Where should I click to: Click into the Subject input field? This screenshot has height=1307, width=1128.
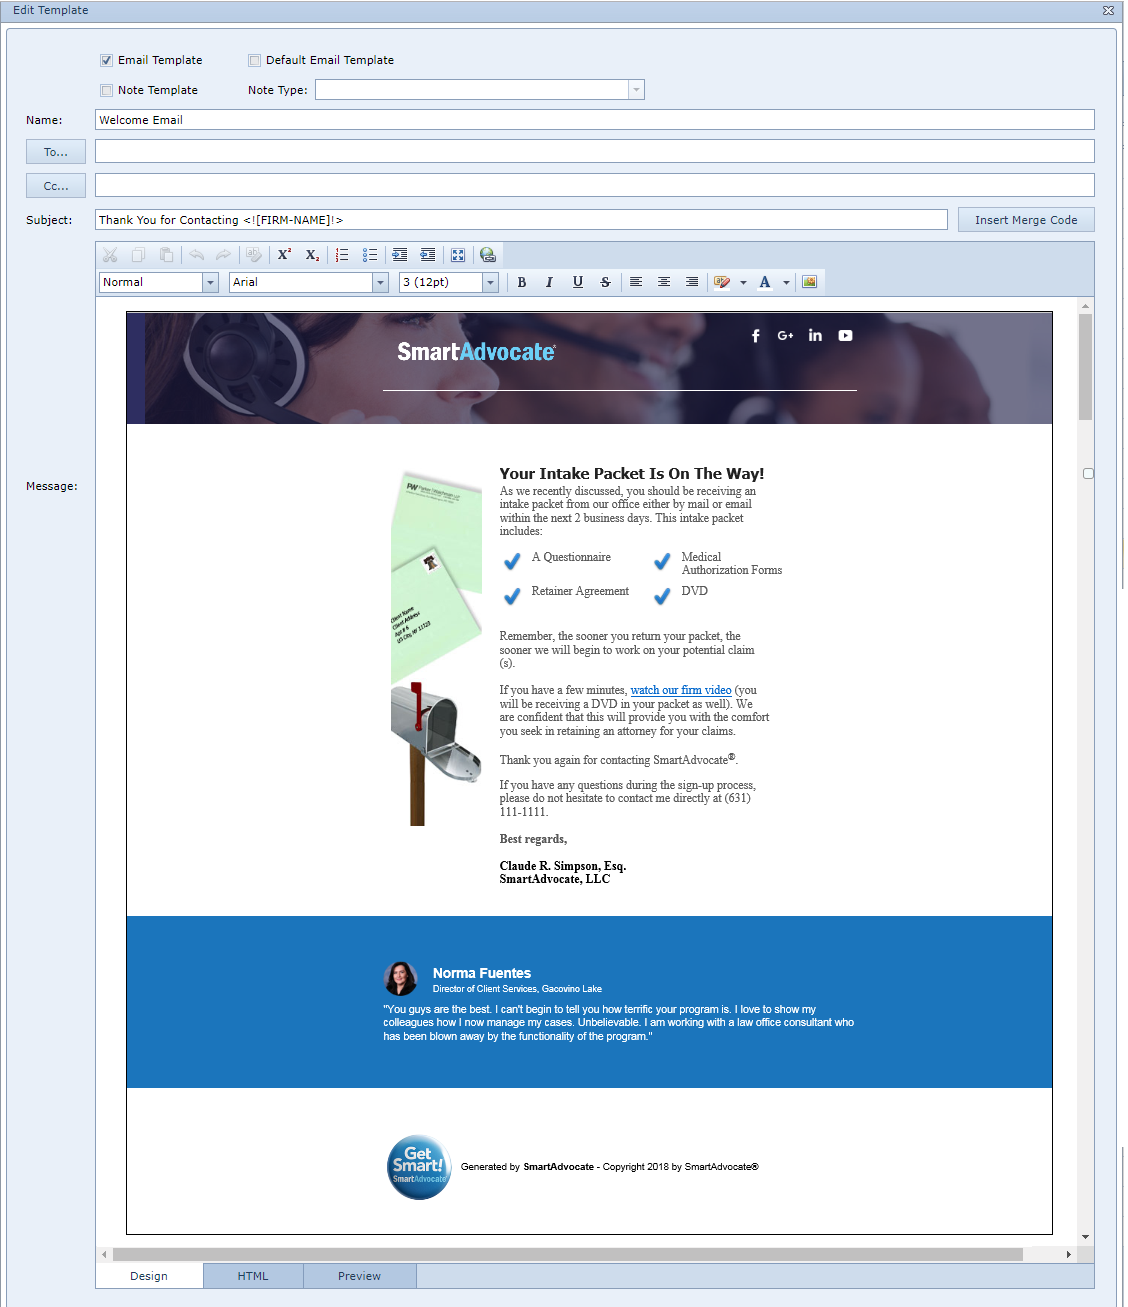521,220
